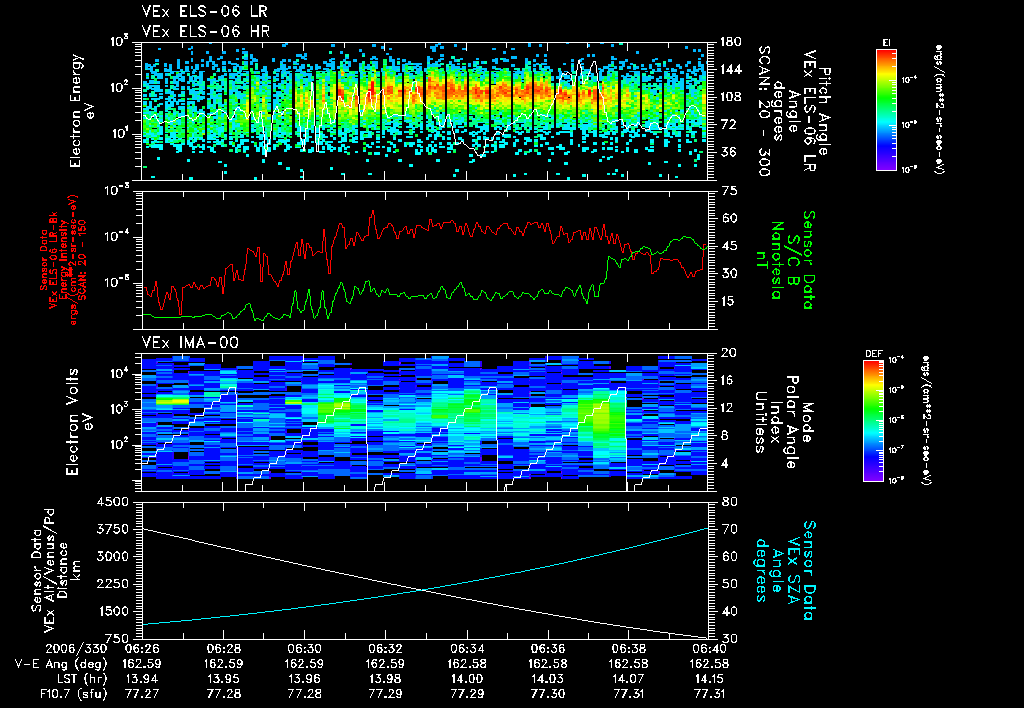Screen dimensions: 1024x708
Task: Click the "Electron Energy eV" axis label
Action: pyautogui.click(x=81, y=110)
